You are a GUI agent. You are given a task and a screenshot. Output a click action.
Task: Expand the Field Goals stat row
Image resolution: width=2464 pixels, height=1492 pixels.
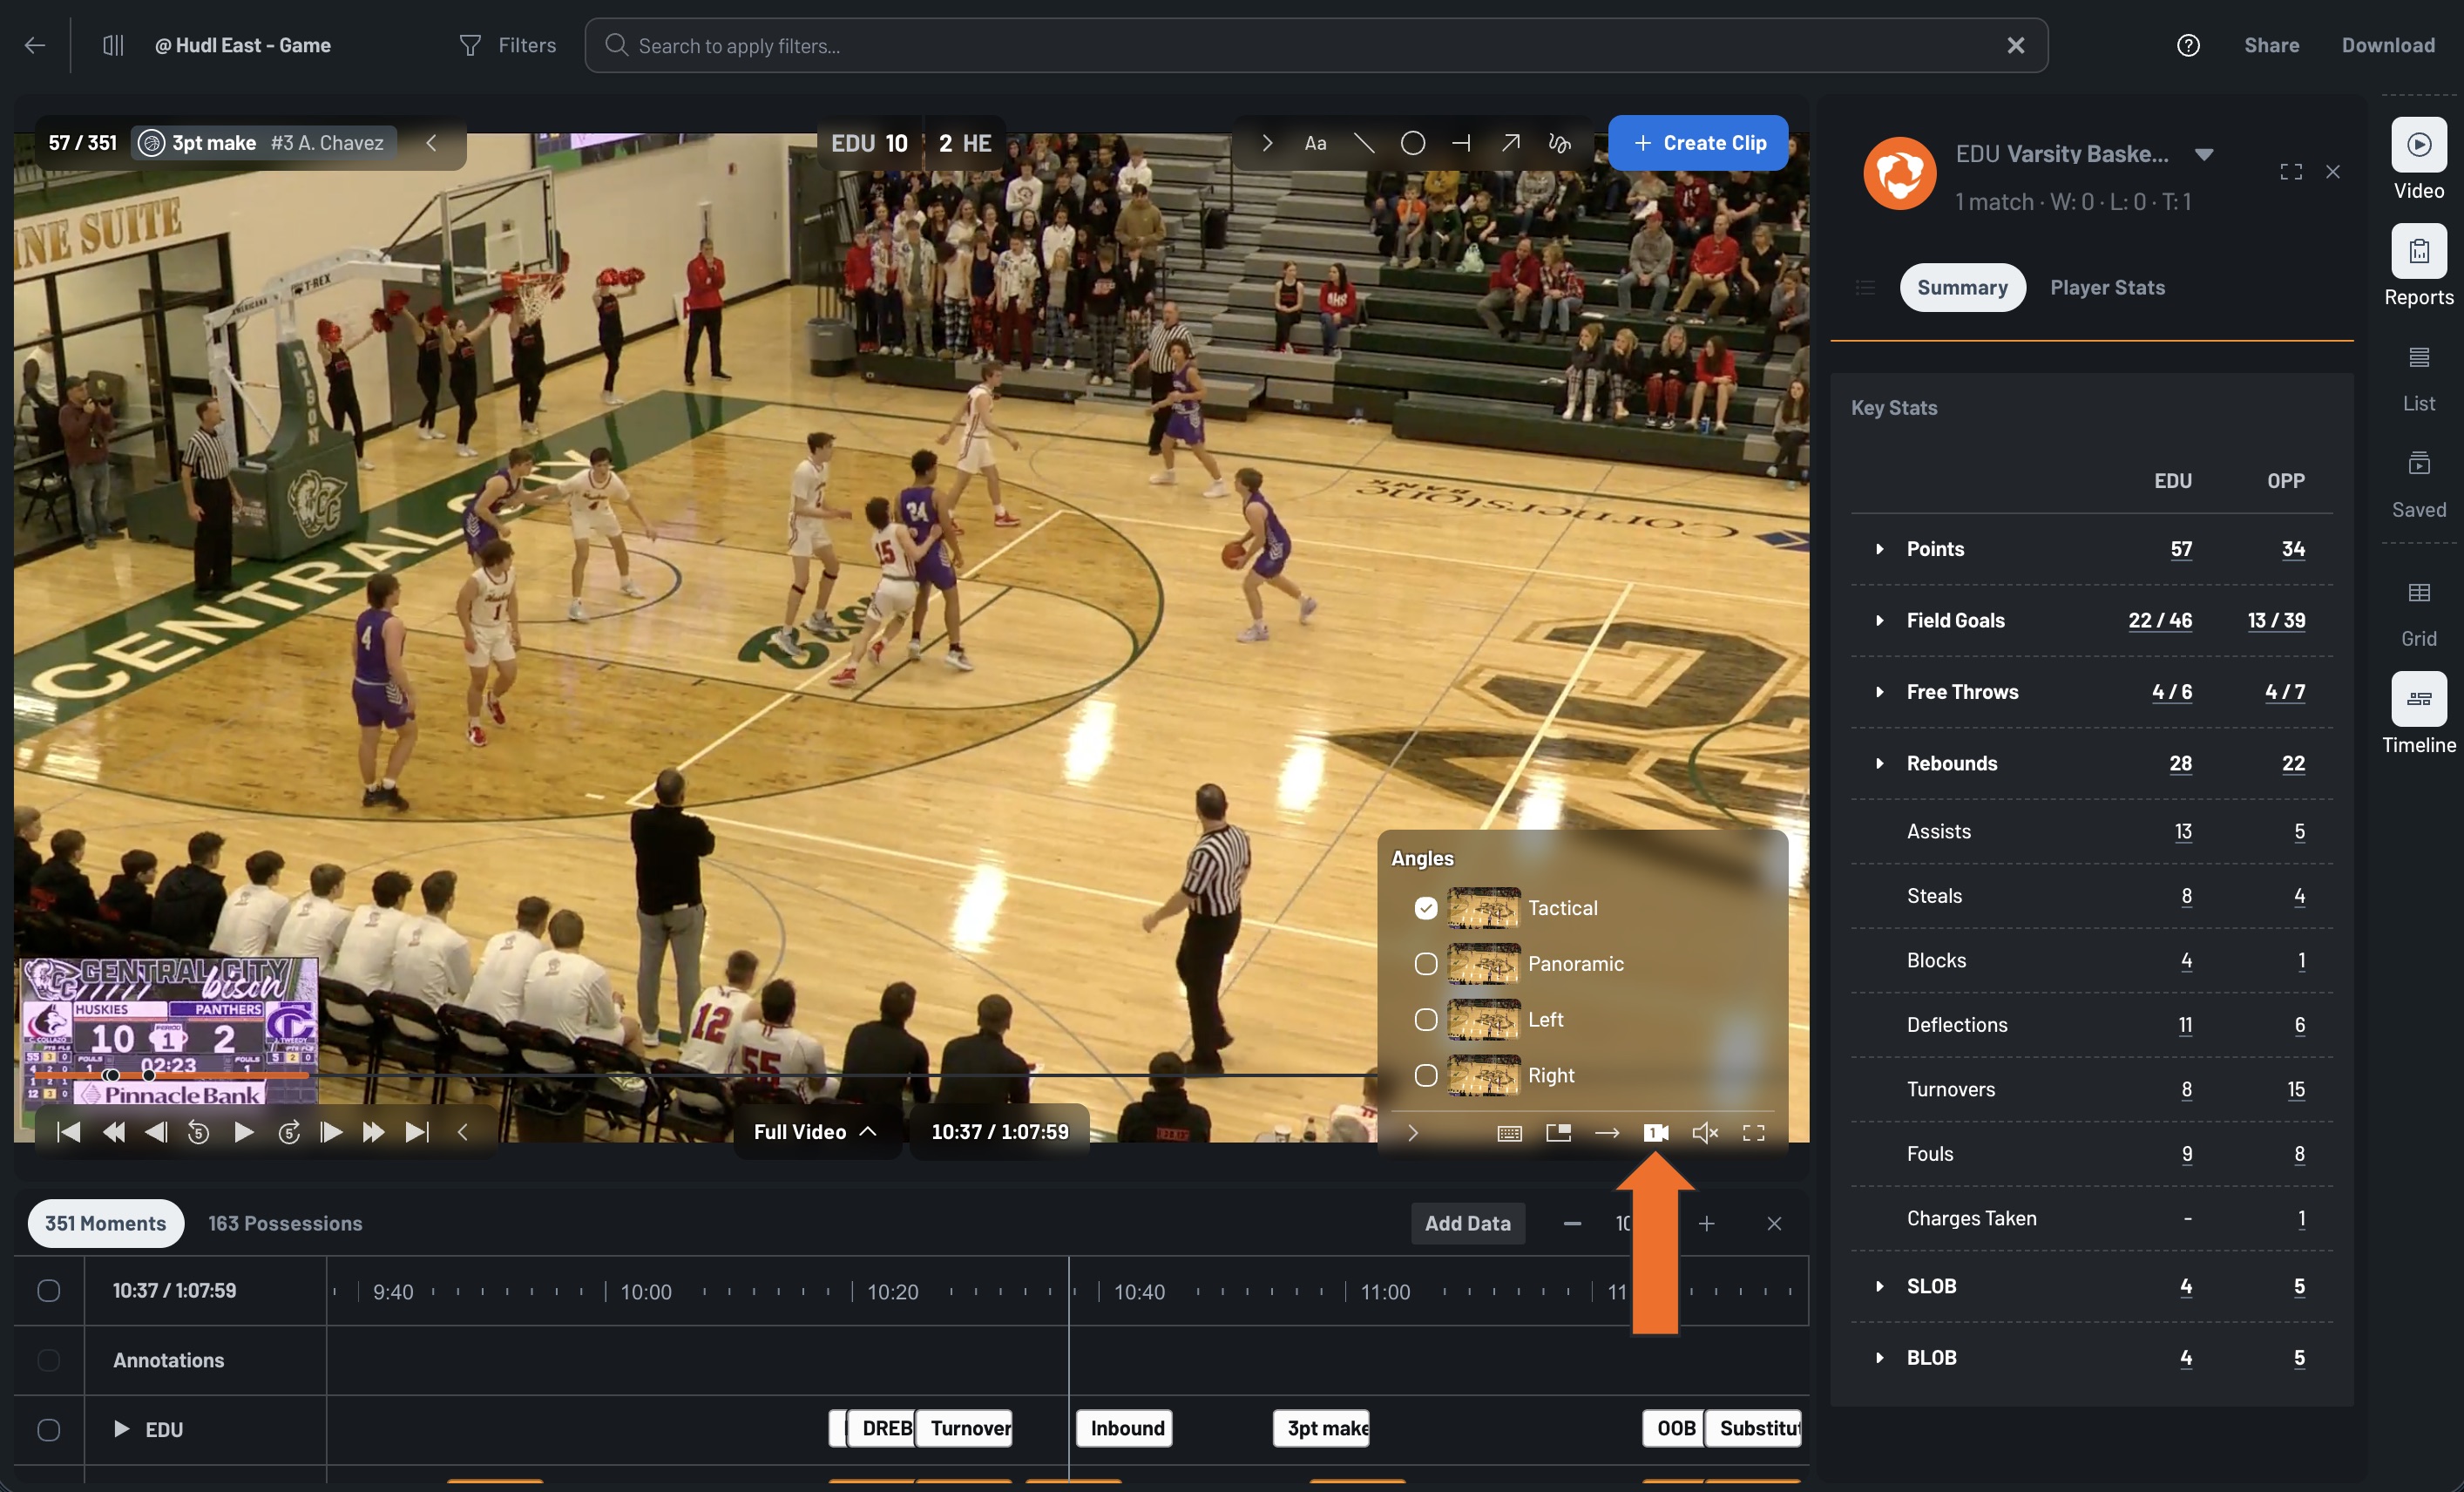click(x=1880, y=621)
